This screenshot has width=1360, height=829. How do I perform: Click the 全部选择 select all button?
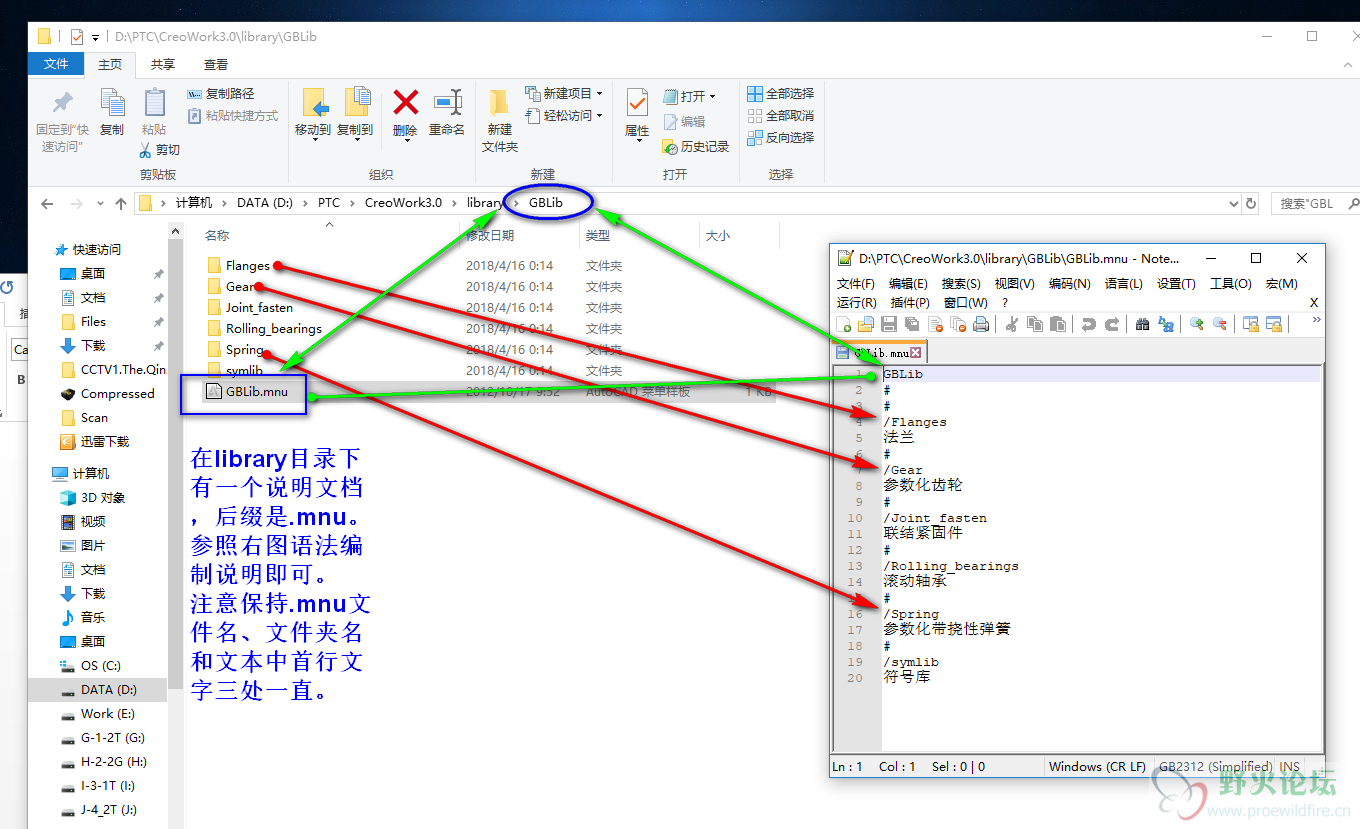pyautogui.click(x=781, y=94)
